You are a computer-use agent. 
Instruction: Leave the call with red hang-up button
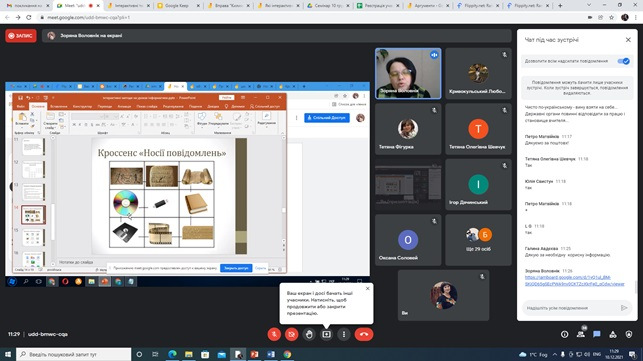click(364, 334)
